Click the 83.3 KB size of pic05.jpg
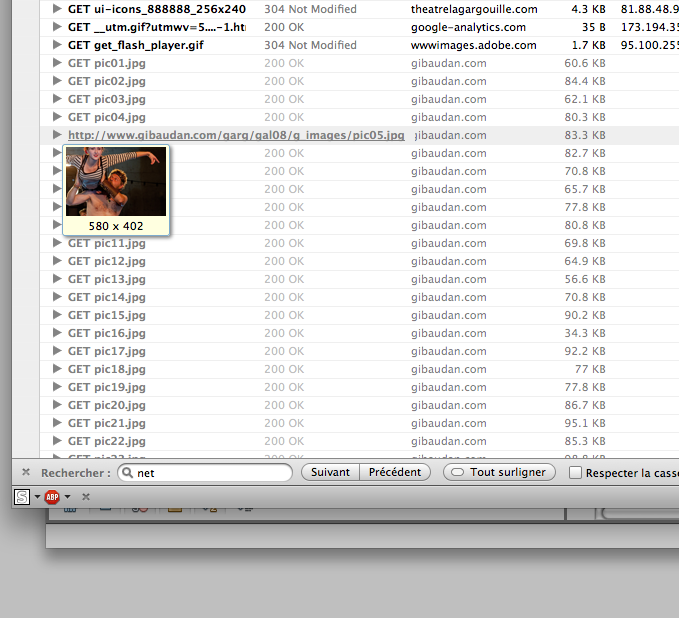Screen dimensions: 679x618 585,135
